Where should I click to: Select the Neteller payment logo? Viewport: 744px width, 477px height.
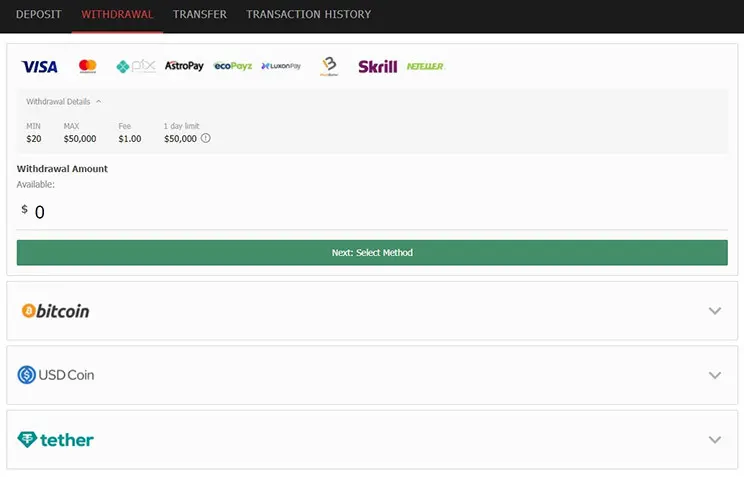click(425, 66)
